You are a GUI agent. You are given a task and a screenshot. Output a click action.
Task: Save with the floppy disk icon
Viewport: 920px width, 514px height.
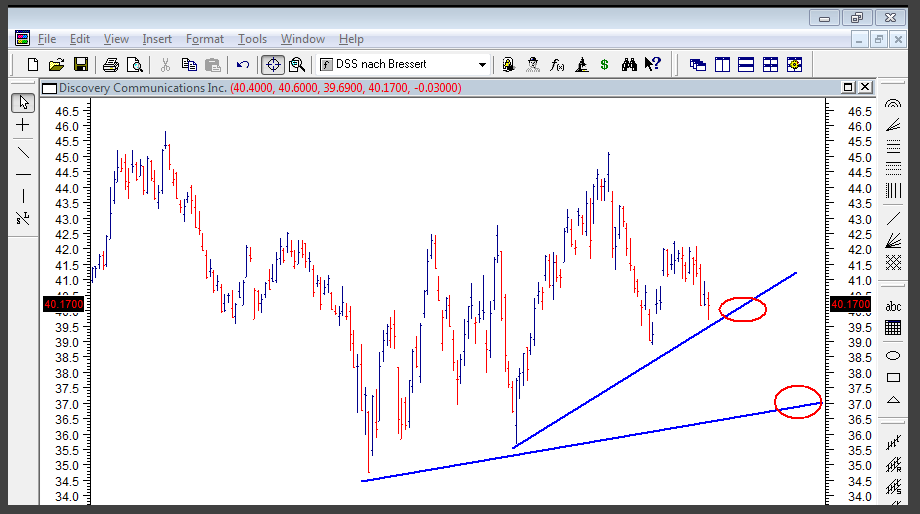click(x=80, y=65)
